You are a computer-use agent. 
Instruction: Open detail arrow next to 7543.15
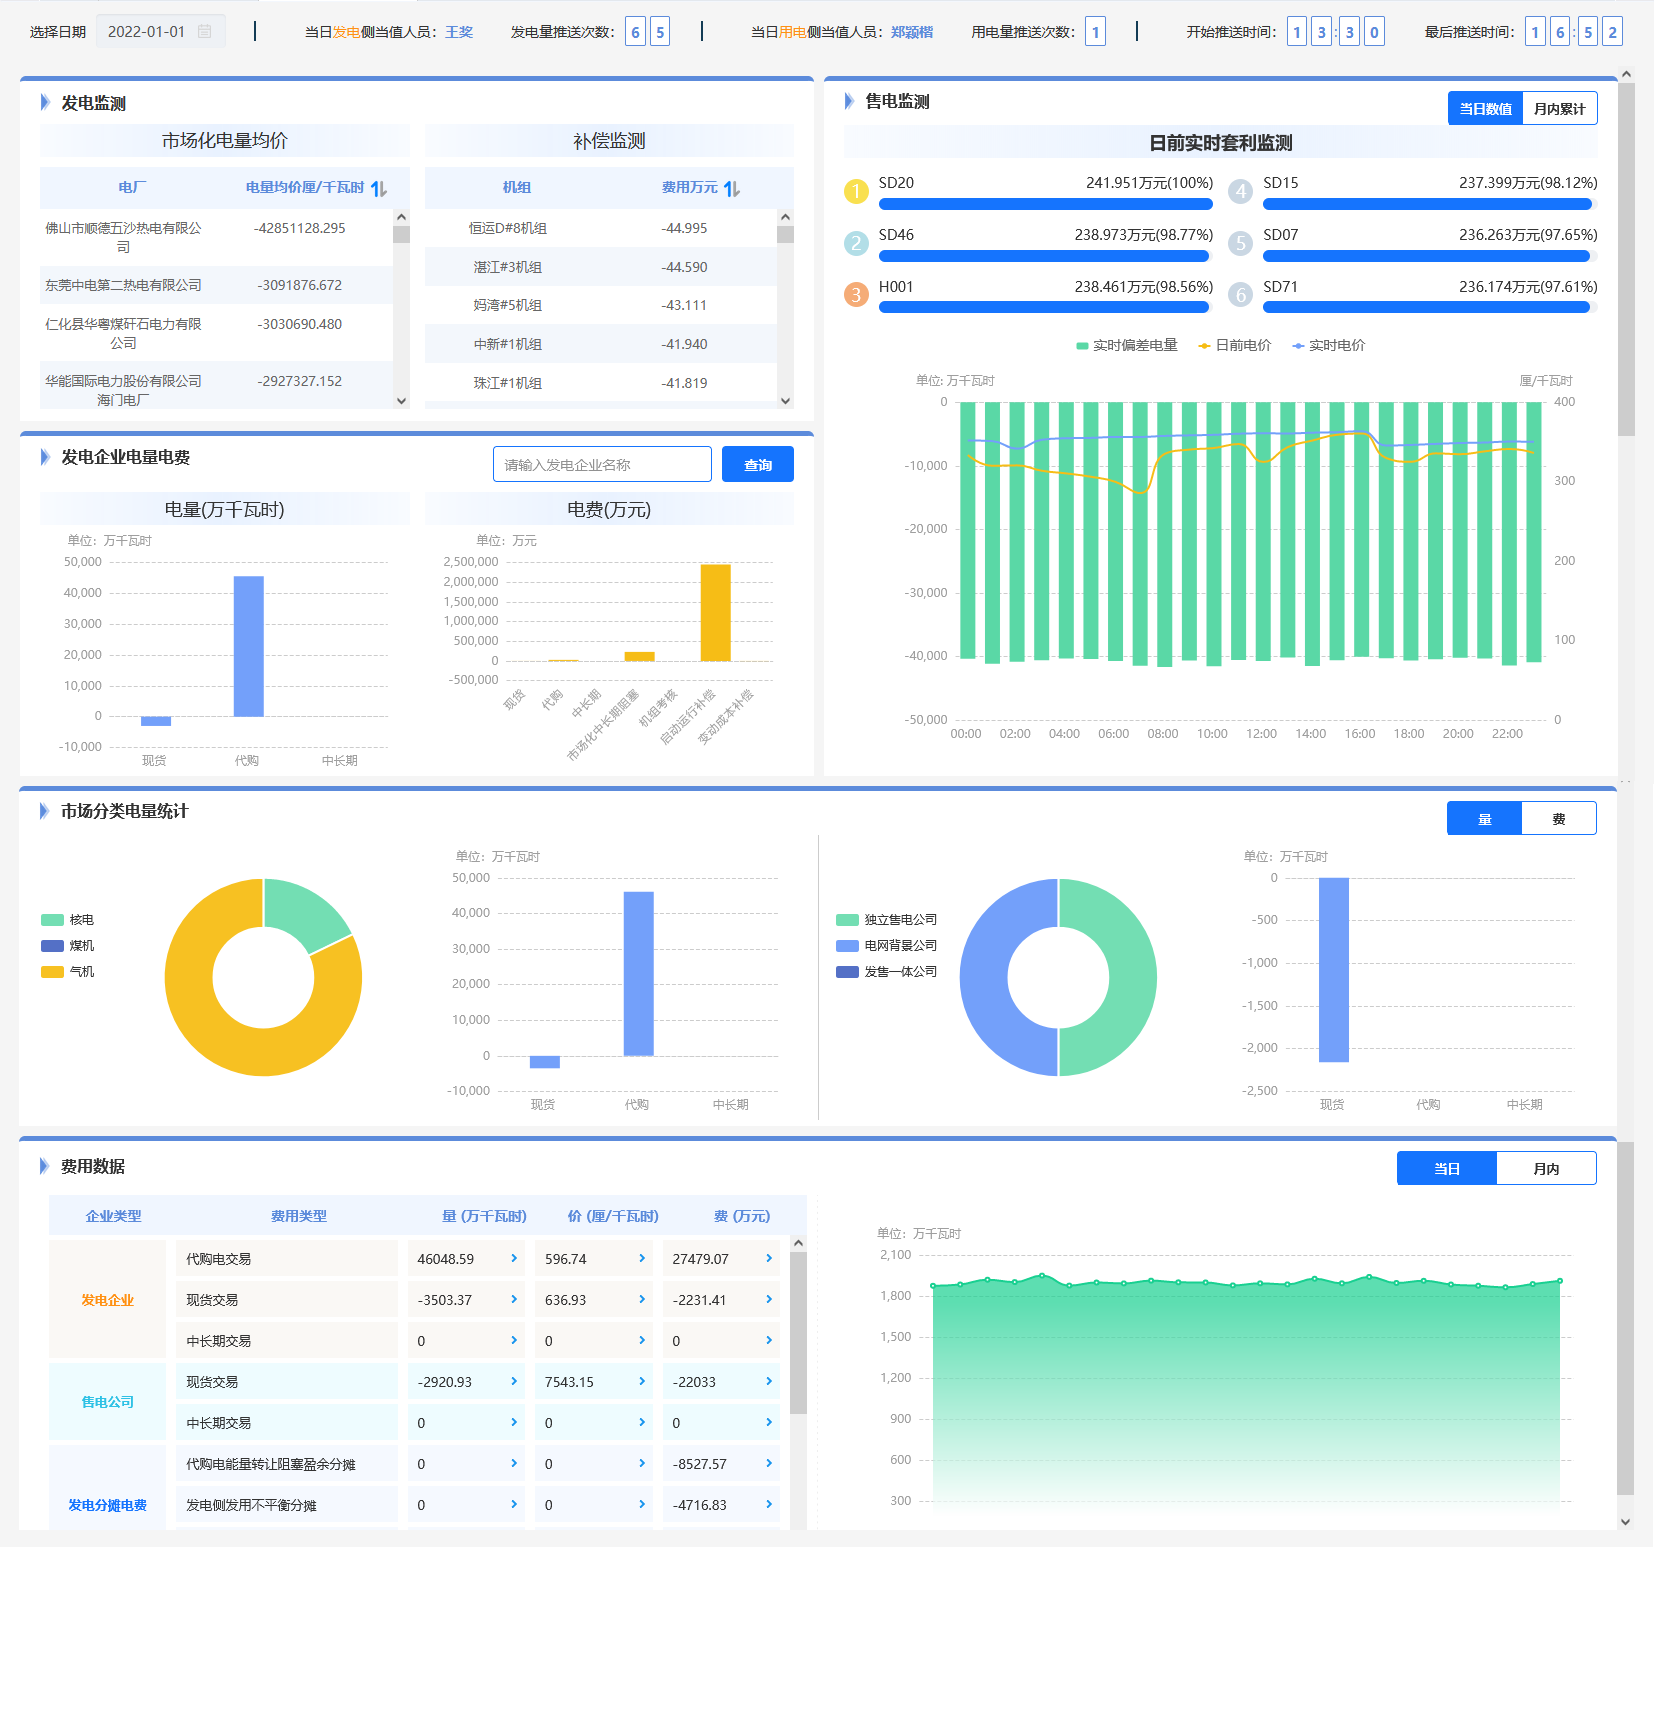642,1381
